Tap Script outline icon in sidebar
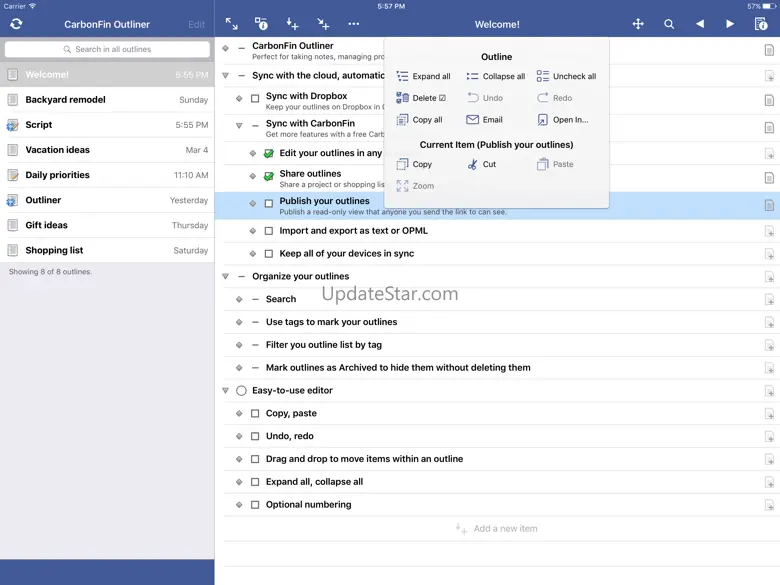The width and height of the screenshot is (780, 585). click(x=12, y=125)
